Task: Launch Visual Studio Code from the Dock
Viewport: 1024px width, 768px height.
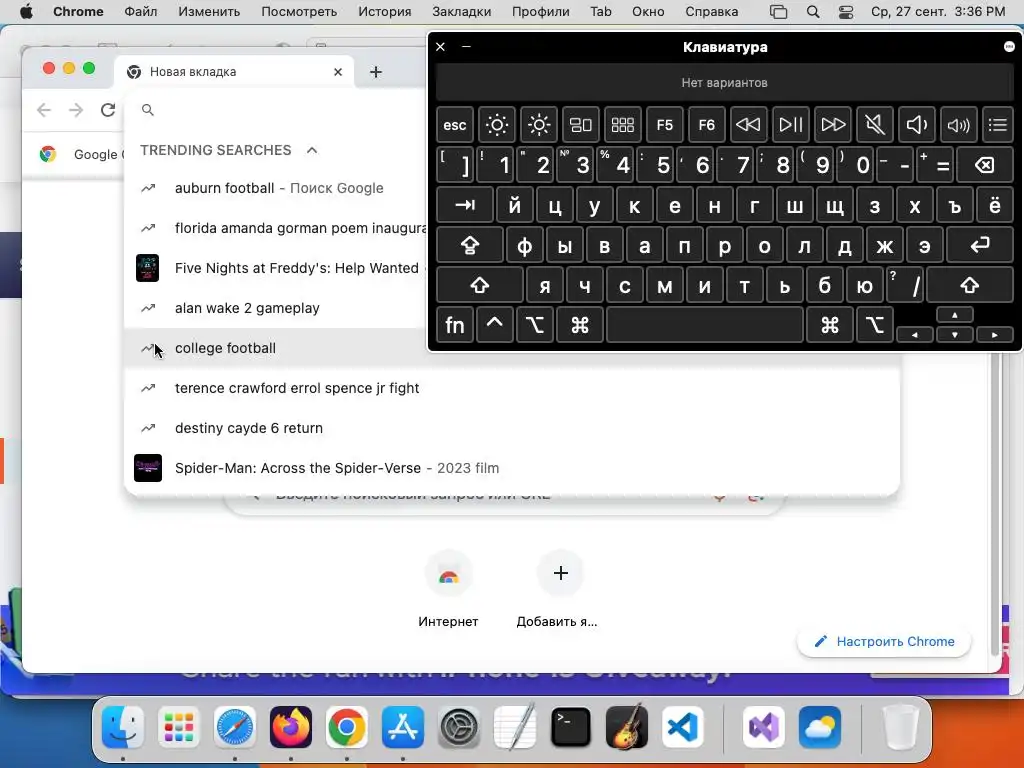Action: pyautogui.click(x=682, y=727)
